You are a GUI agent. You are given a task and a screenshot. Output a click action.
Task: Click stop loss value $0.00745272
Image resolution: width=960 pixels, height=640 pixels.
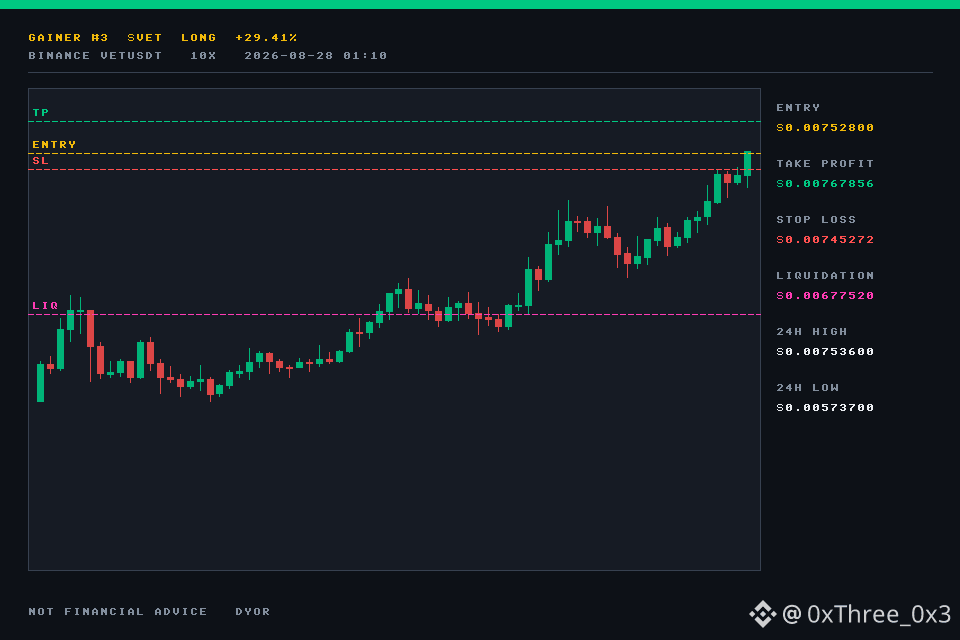(825, 239)
